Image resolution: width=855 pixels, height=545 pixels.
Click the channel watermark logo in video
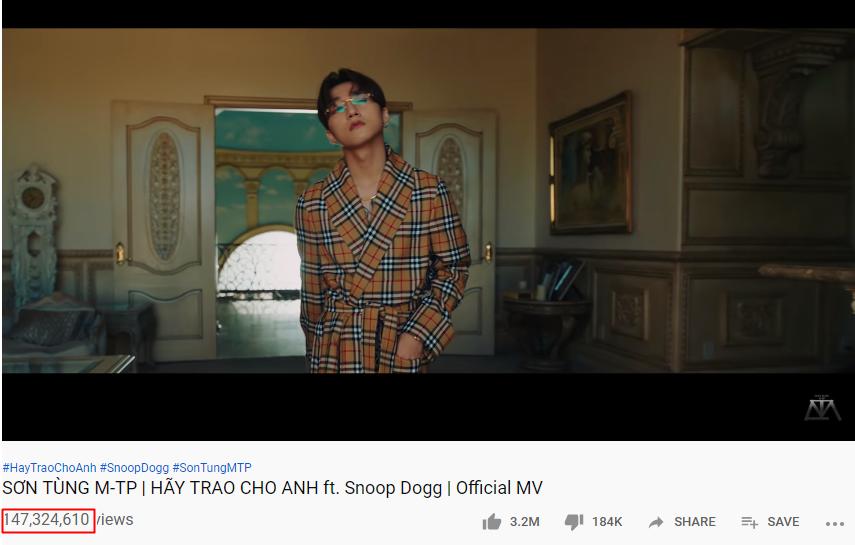tap(822, 408)
